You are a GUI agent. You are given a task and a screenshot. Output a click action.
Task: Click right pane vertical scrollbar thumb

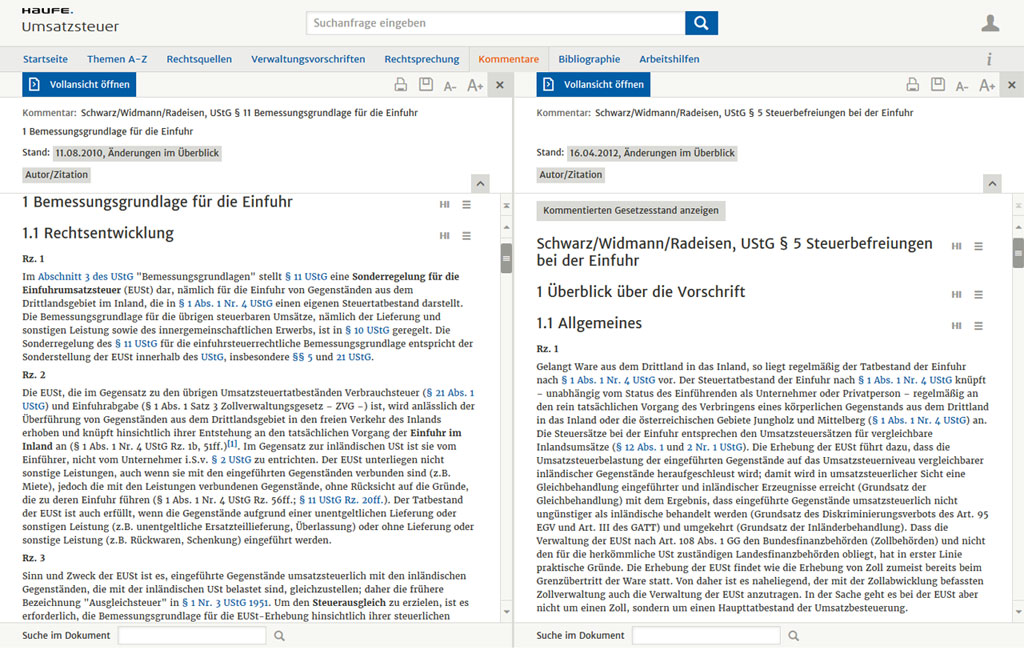tap(1018, 253)
